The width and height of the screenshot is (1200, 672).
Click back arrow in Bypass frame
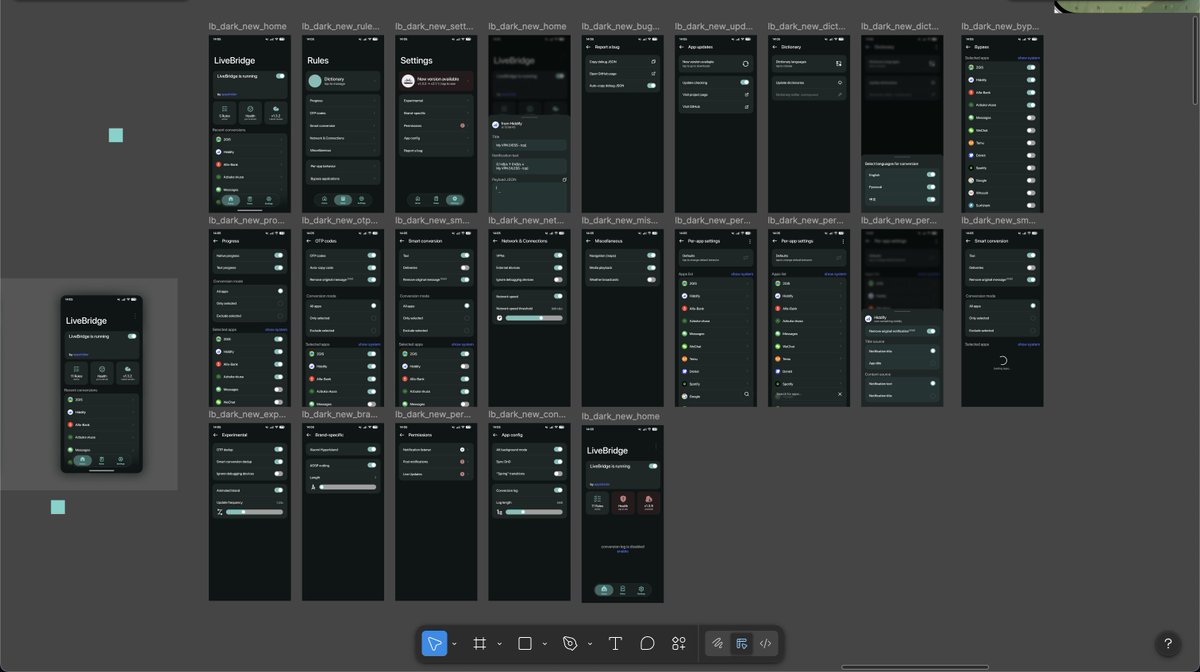[x=968, y=47]
